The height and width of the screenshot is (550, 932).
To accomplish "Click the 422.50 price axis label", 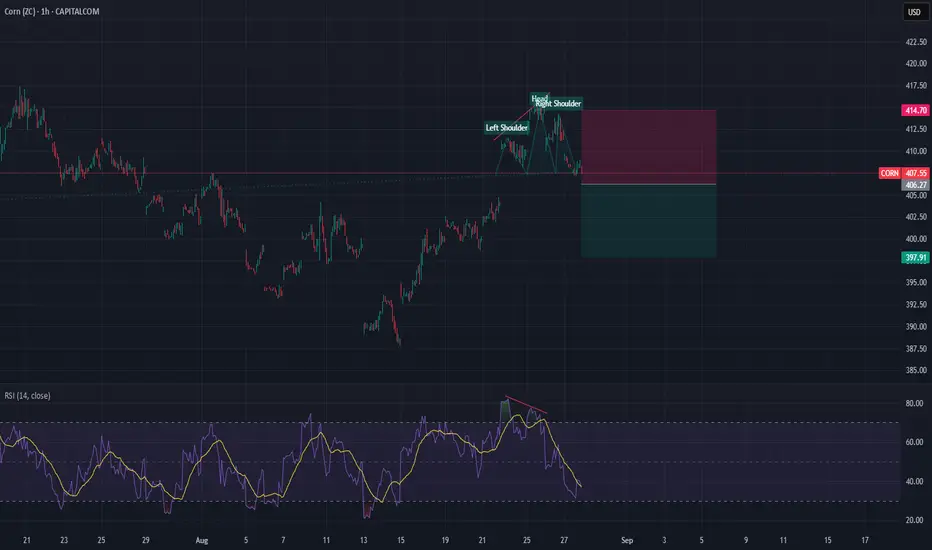I will click(x=916, y=42).
